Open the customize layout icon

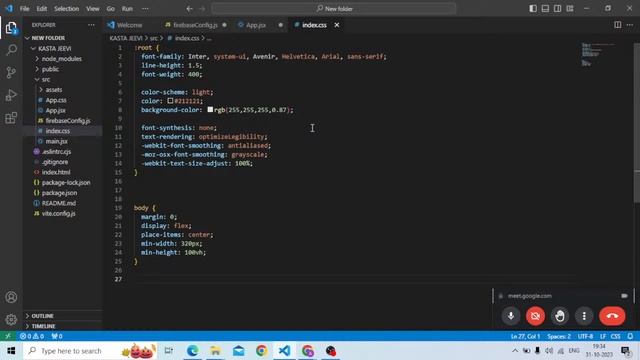click(x=570, y=9)
